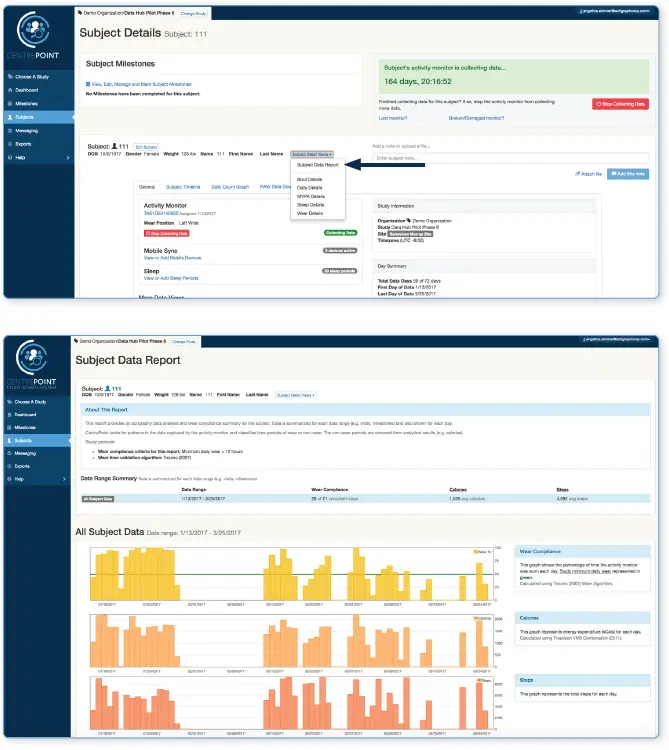Screen dimensions: 669x750
Task: Click Steps legend swatch in steps chart
Action: tap(479, 680)
